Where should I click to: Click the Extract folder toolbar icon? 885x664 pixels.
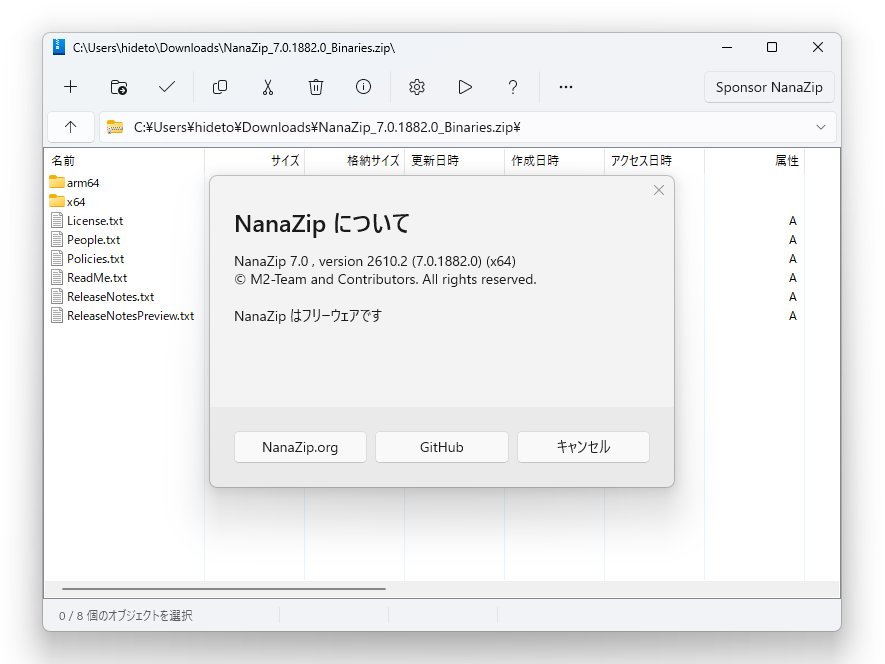pos(119,87)
